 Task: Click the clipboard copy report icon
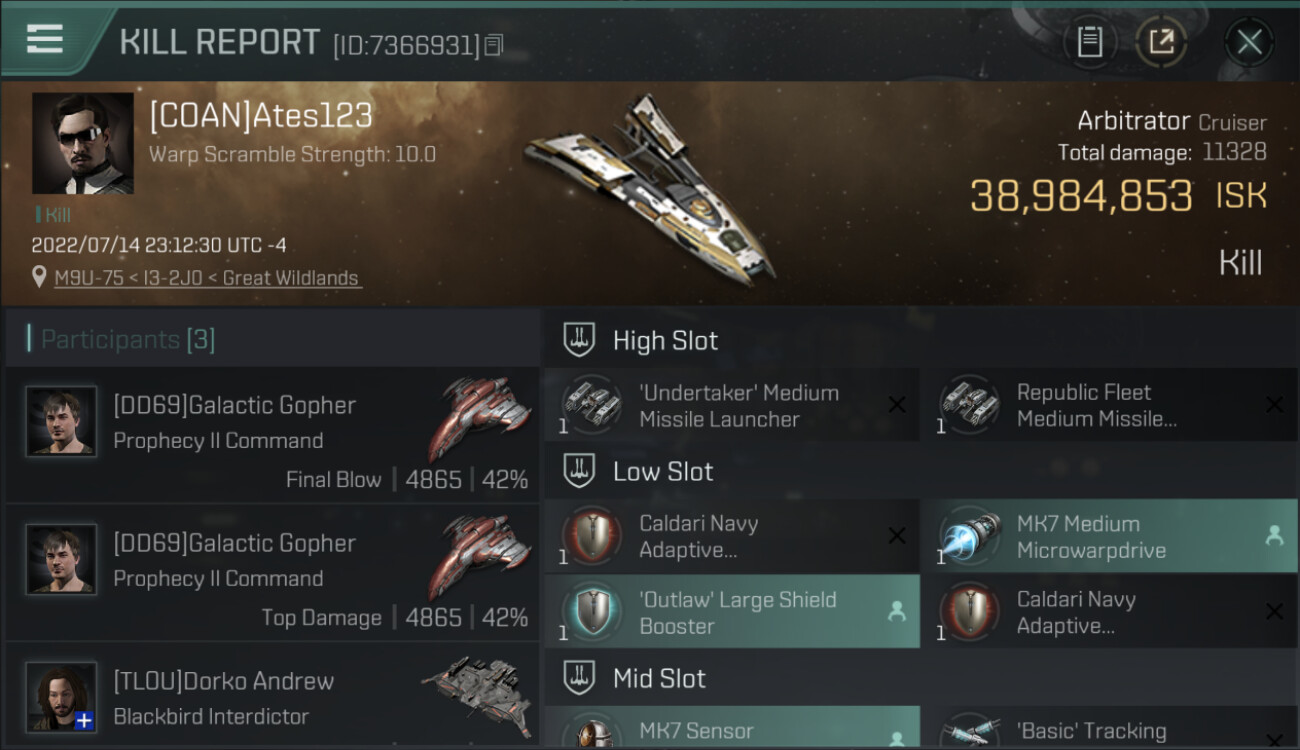click(1090, 42)
